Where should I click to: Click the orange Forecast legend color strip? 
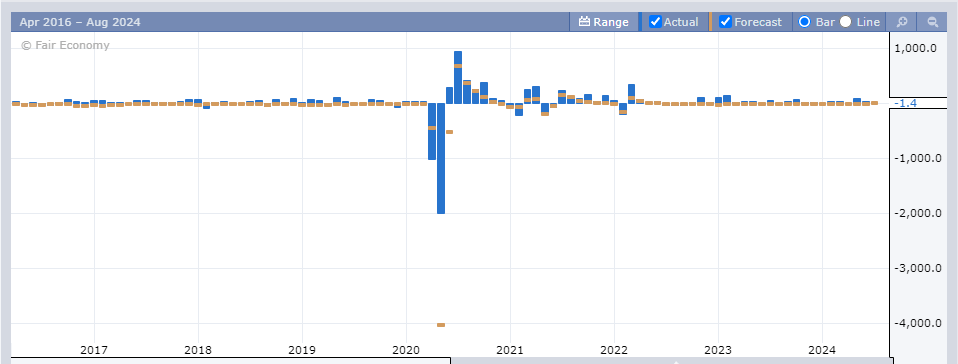coord(711,22)
